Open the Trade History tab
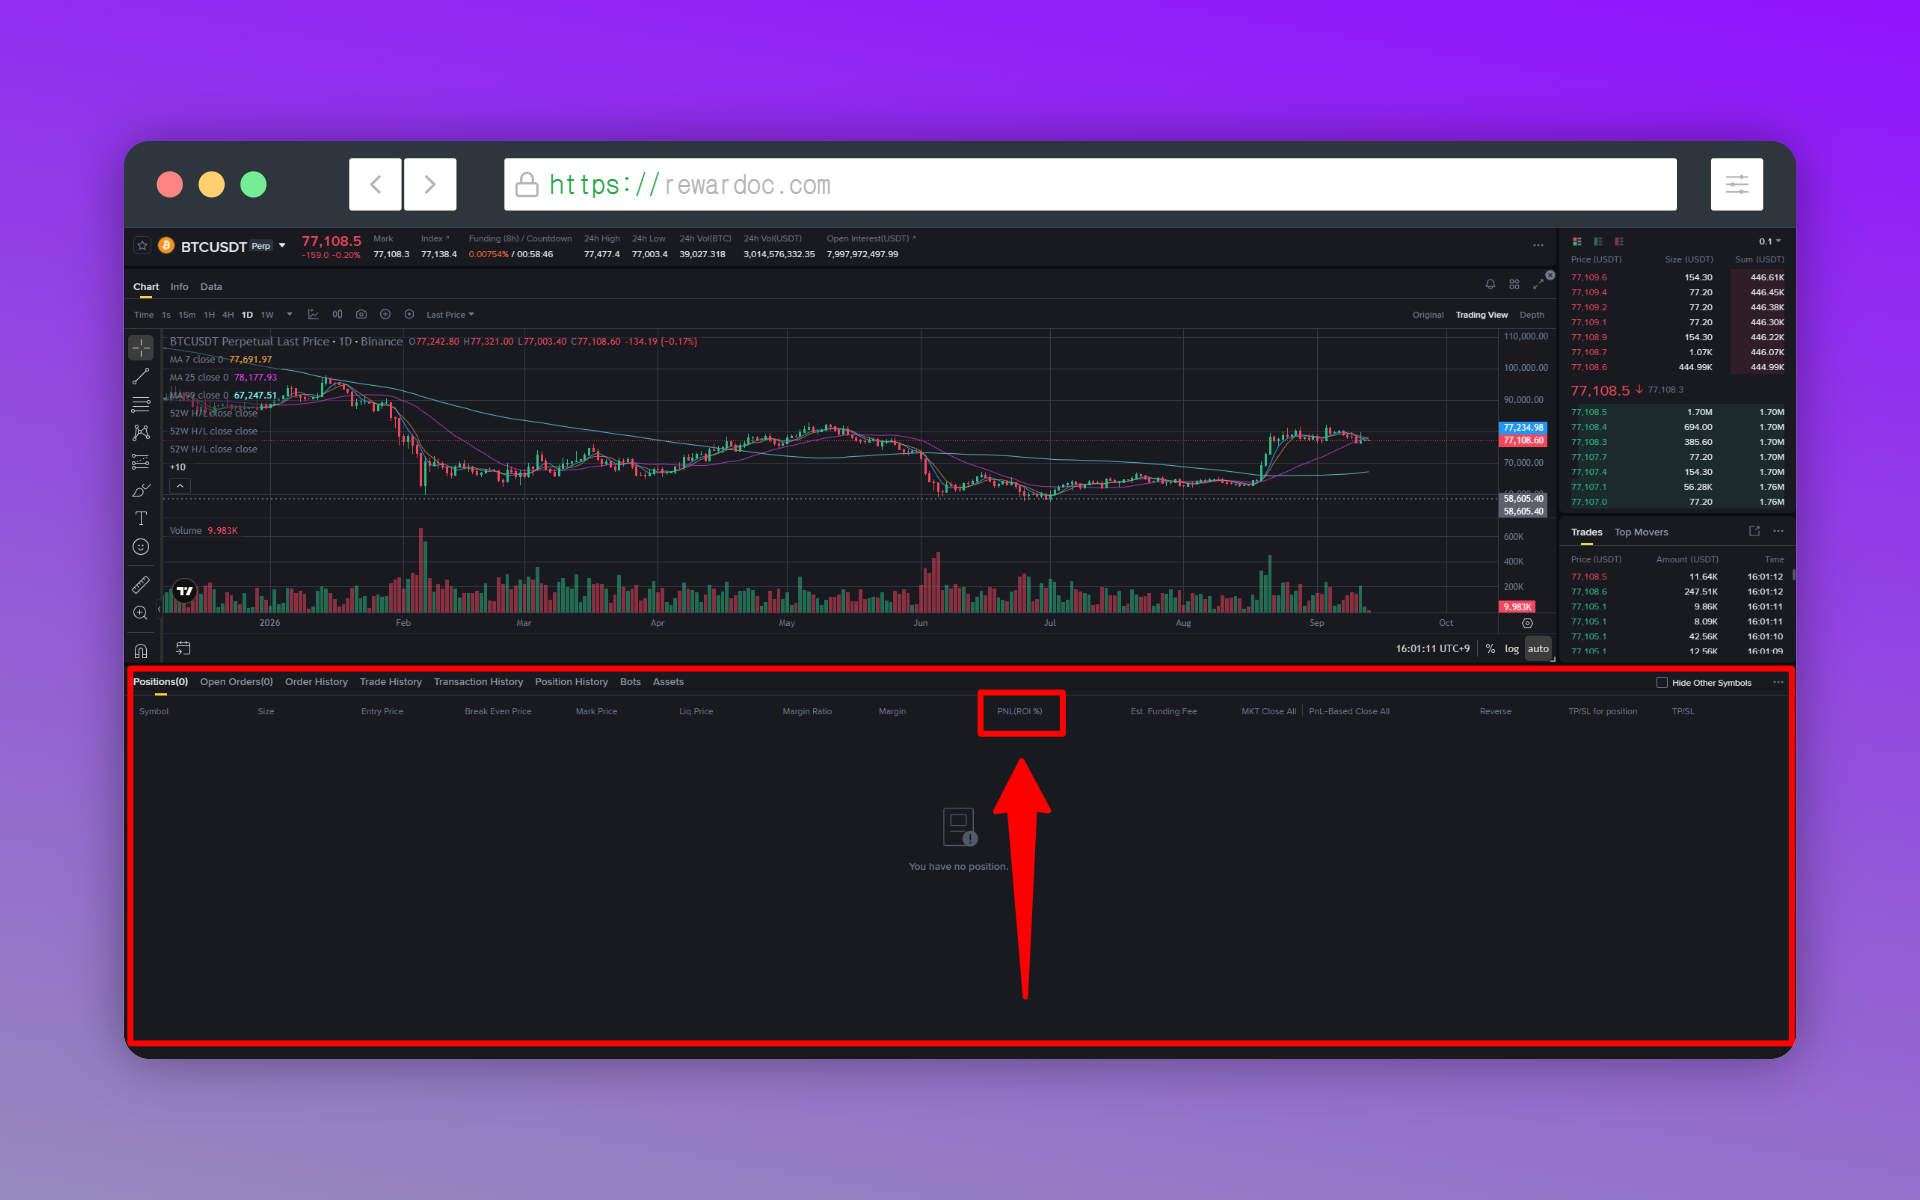The height and width of the screenshot is (1200, 1920). coord(390,682)
